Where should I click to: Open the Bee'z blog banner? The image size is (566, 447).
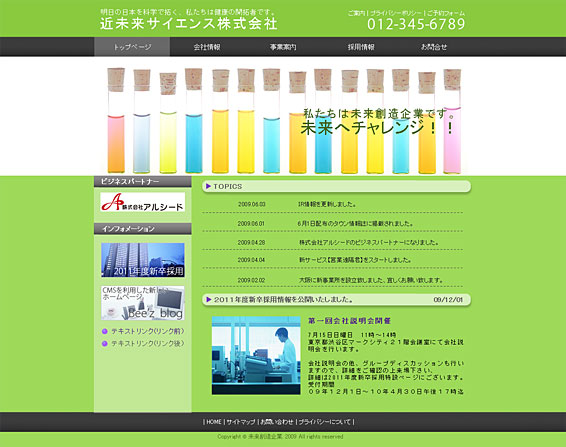(143, 303)
